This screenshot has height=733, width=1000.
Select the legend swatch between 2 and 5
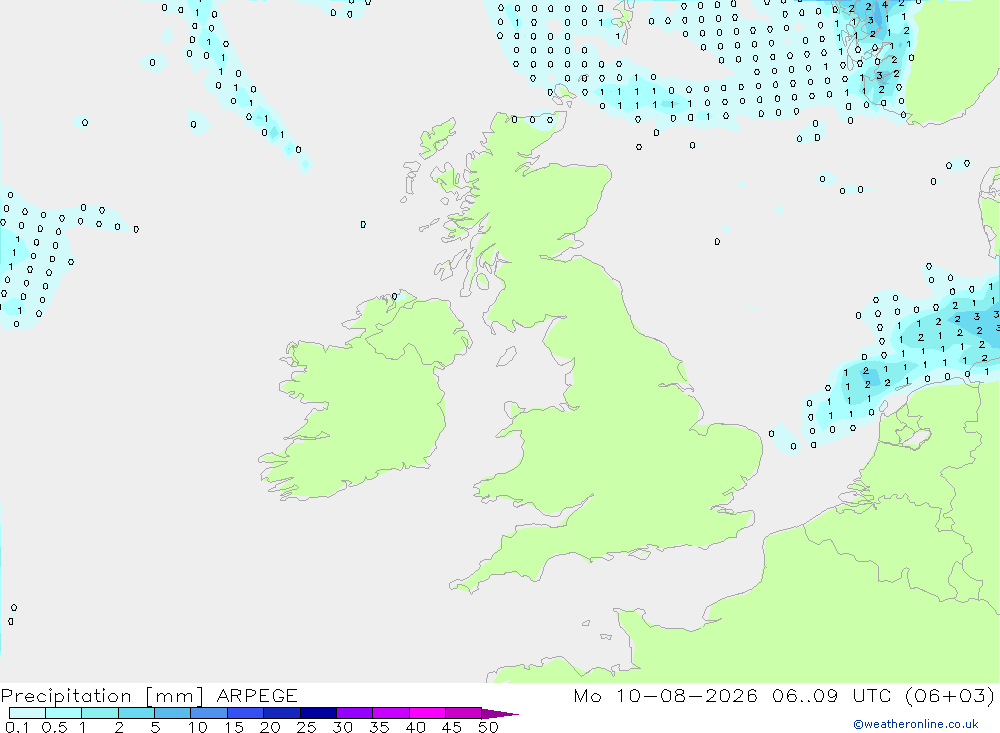click(x=136, y=713)
